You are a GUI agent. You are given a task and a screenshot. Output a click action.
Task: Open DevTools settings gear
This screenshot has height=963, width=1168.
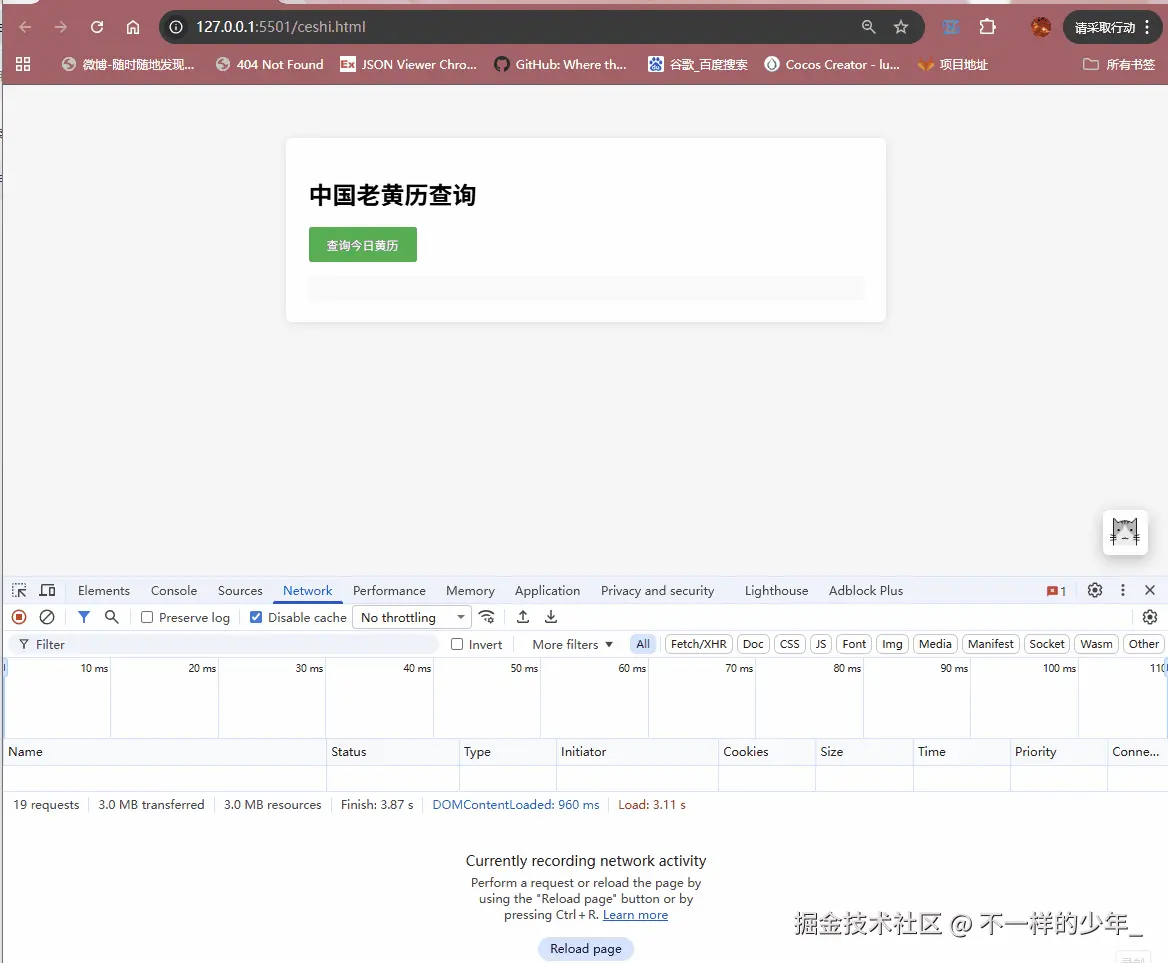click(1094, 590)
